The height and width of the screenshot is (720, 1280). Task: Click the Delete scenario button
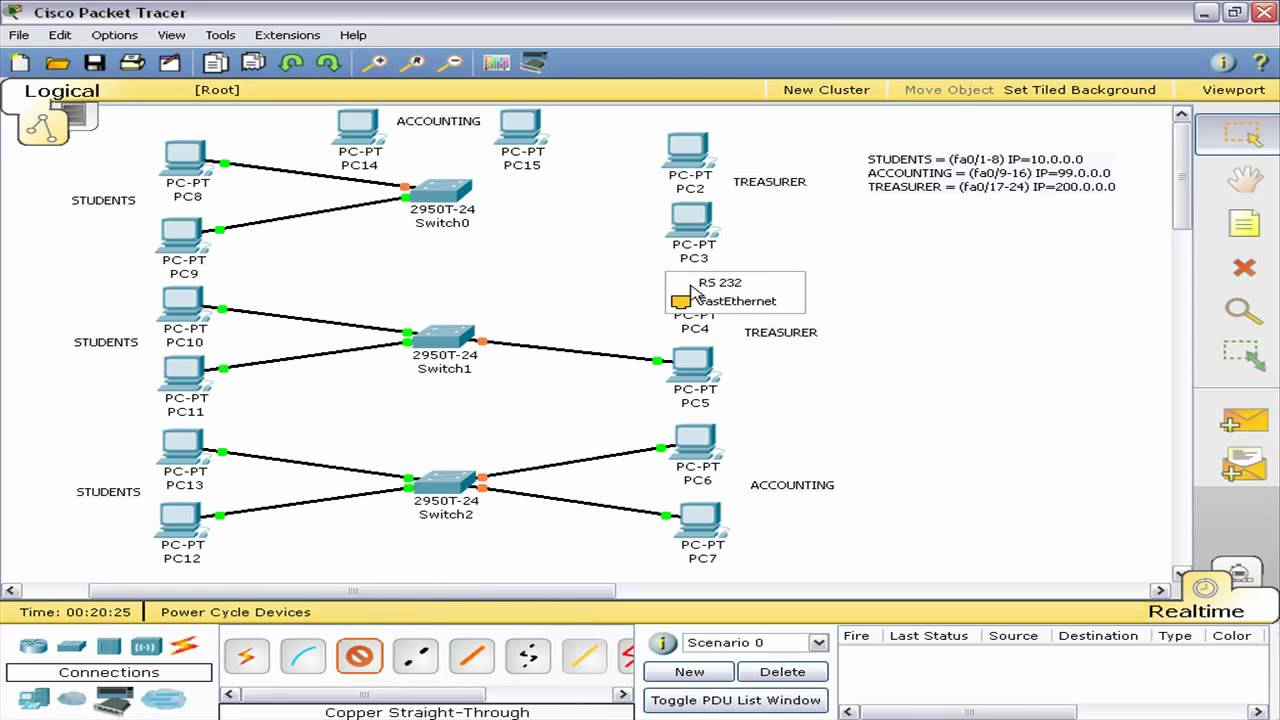[783, 671]
